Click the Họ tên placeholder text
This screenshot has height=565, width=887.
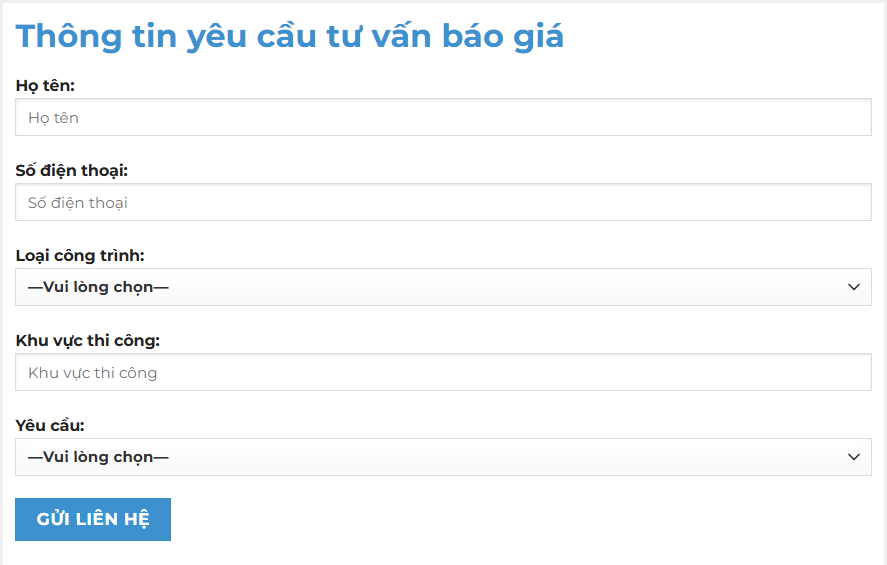[x=53, y=118]
